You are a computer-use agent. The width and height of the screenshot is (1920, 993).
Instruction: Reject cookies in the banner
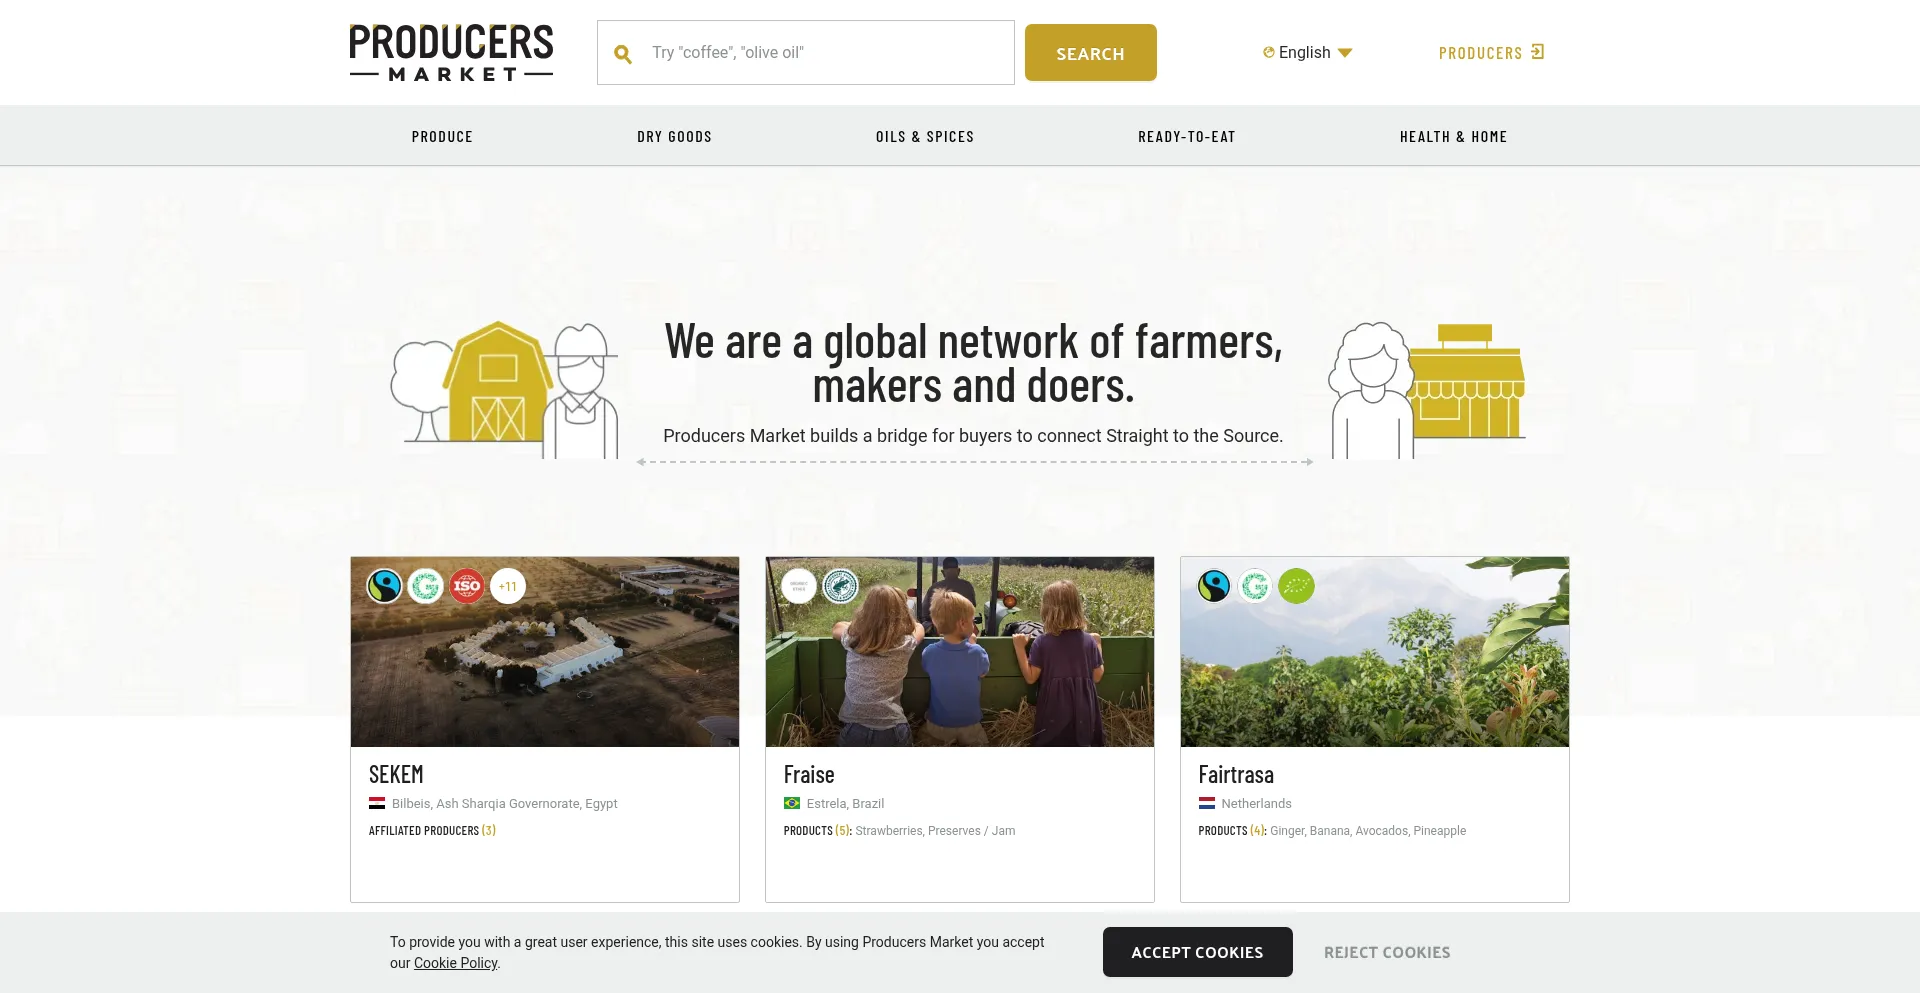(1387, 952)
